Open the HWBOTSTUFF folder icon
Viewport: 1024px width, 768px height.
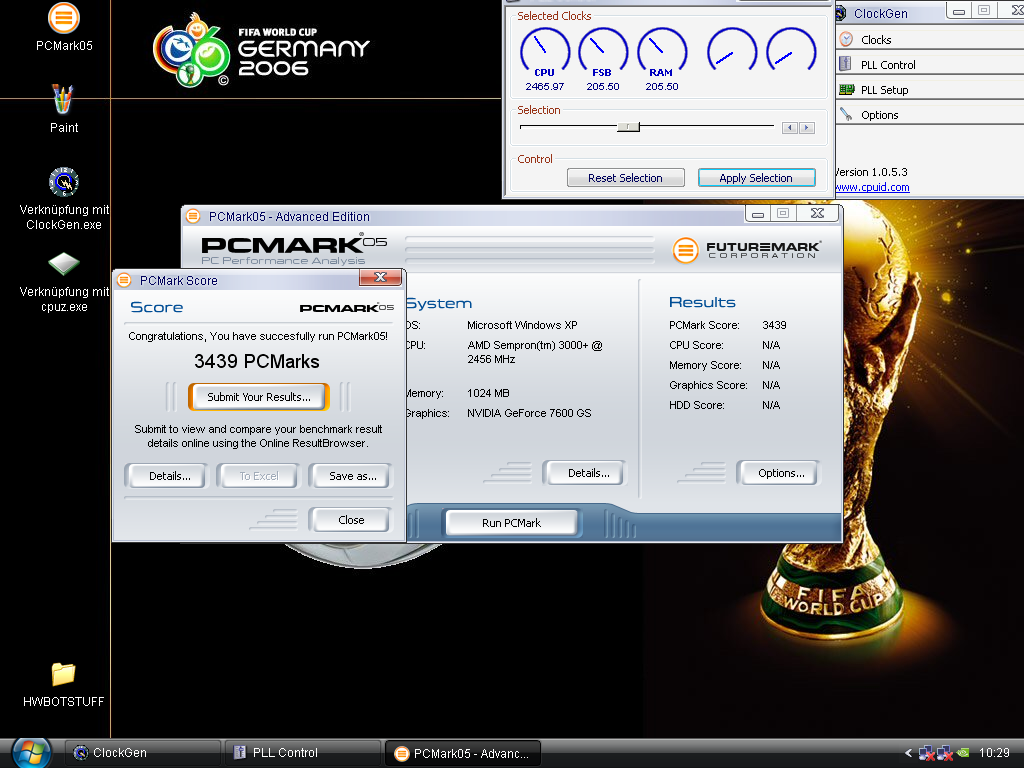coord(63,674)
